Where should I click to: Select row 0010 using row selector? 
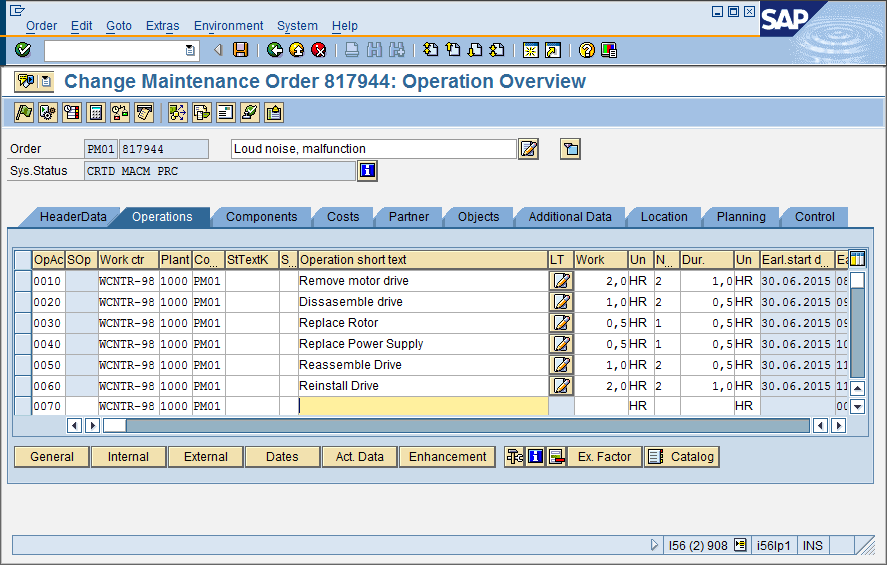(23, 281)
